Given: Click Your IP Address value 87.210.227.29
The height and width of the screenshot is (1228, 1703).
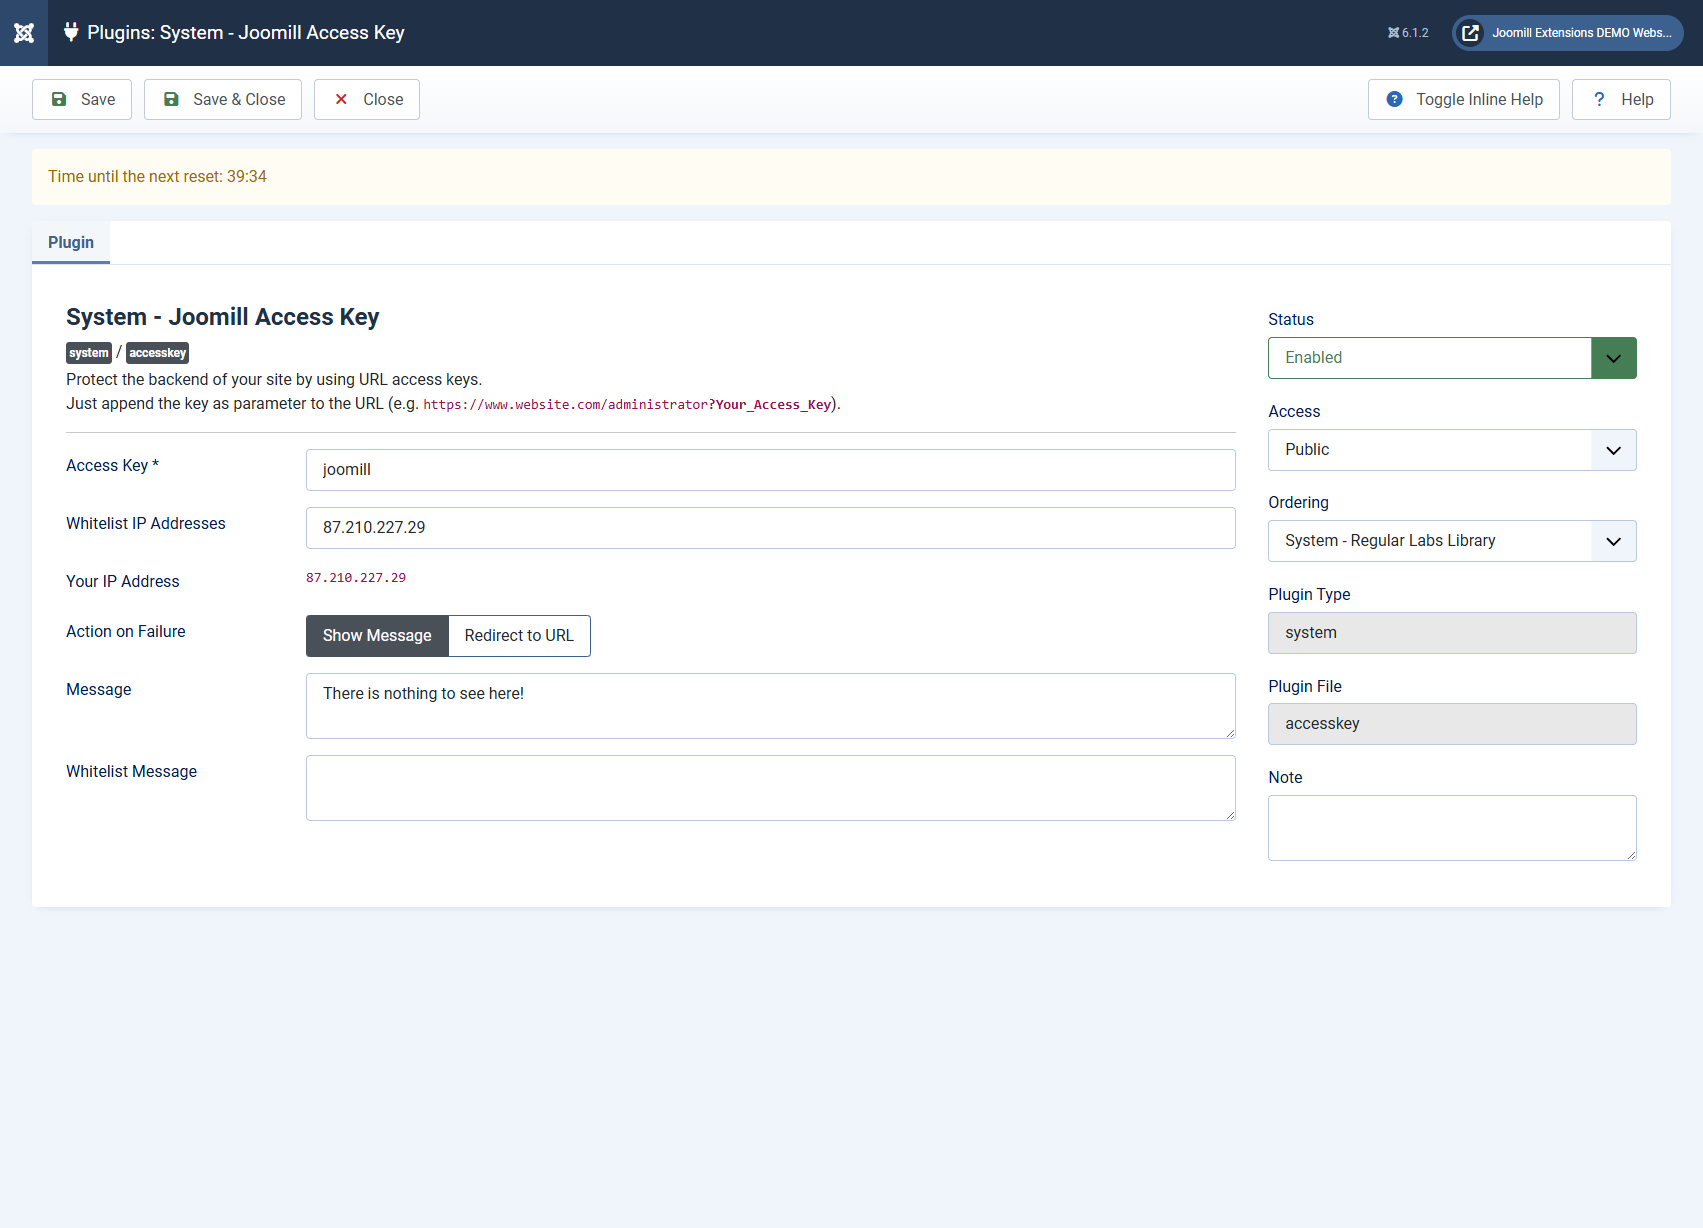Looking at the screenshot, I should (356, 578).
